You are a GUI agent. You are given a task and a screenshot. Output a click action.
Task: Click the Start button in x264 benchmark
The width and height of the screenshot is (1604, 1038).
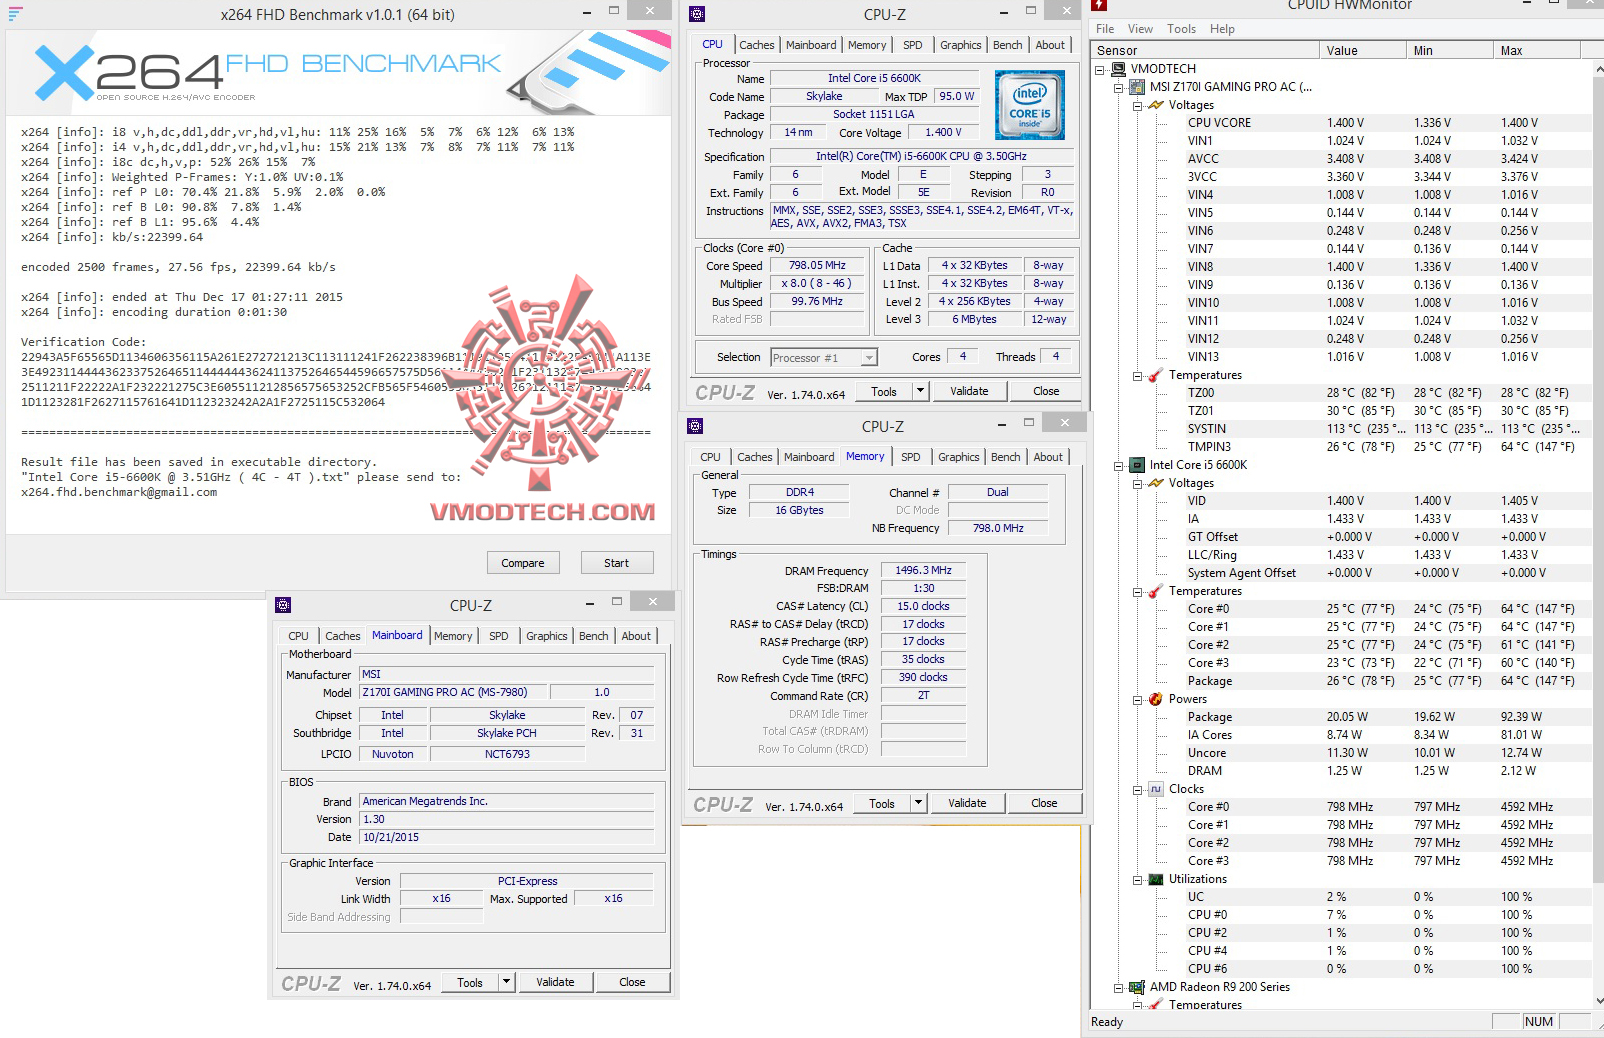point(617,563)
